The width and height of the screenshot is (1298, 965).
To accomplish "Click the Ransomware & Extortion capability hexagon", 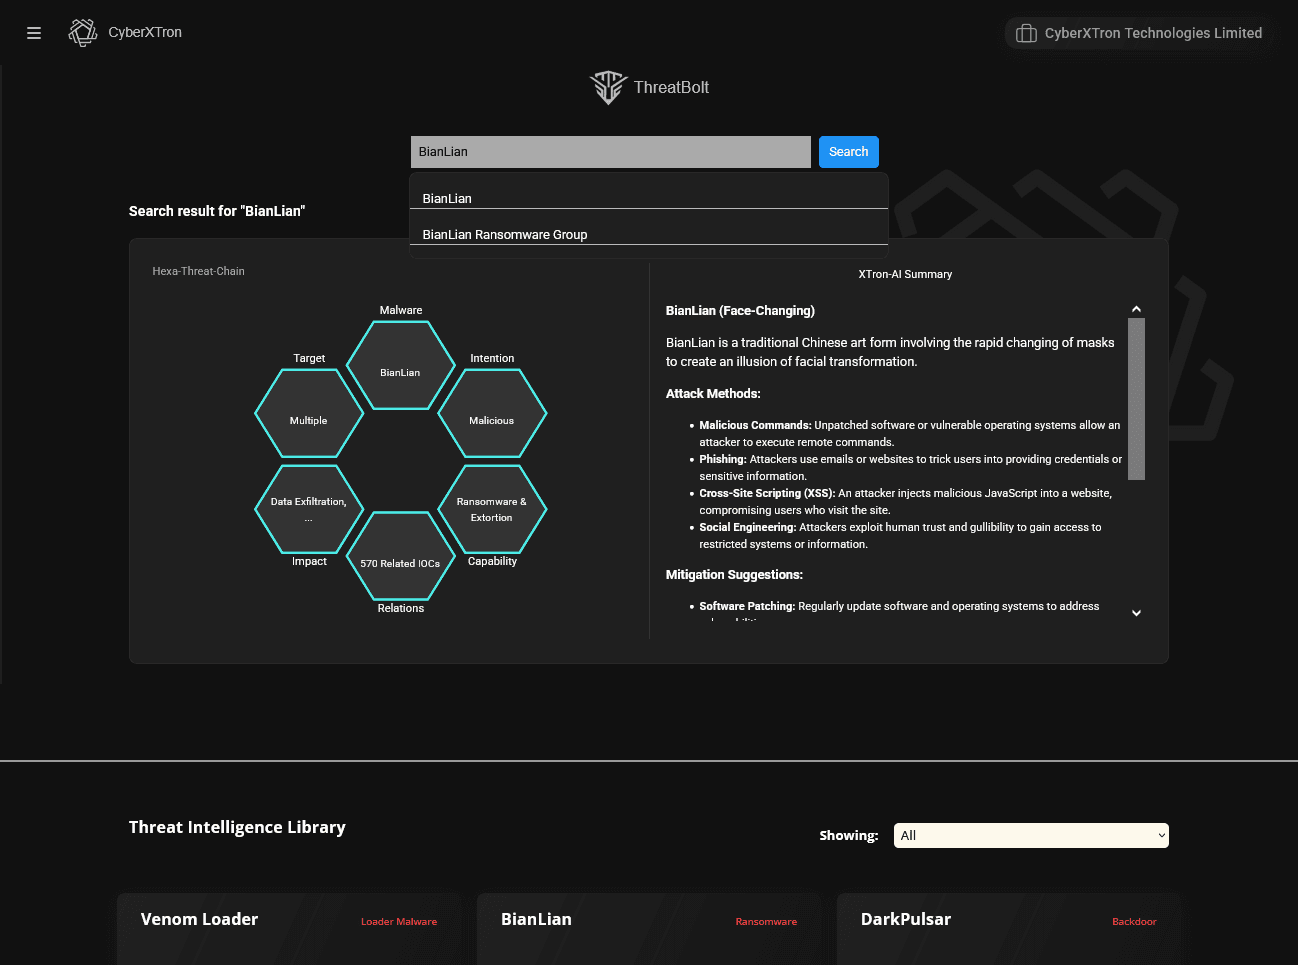I will coord(492,510).
